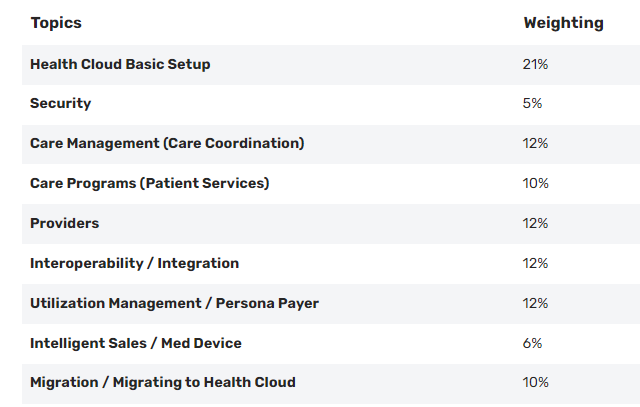This screenshot has height=407, width=640.
Task: Select Care Management (Care Coordination) topic
Action: coord(167,143)
